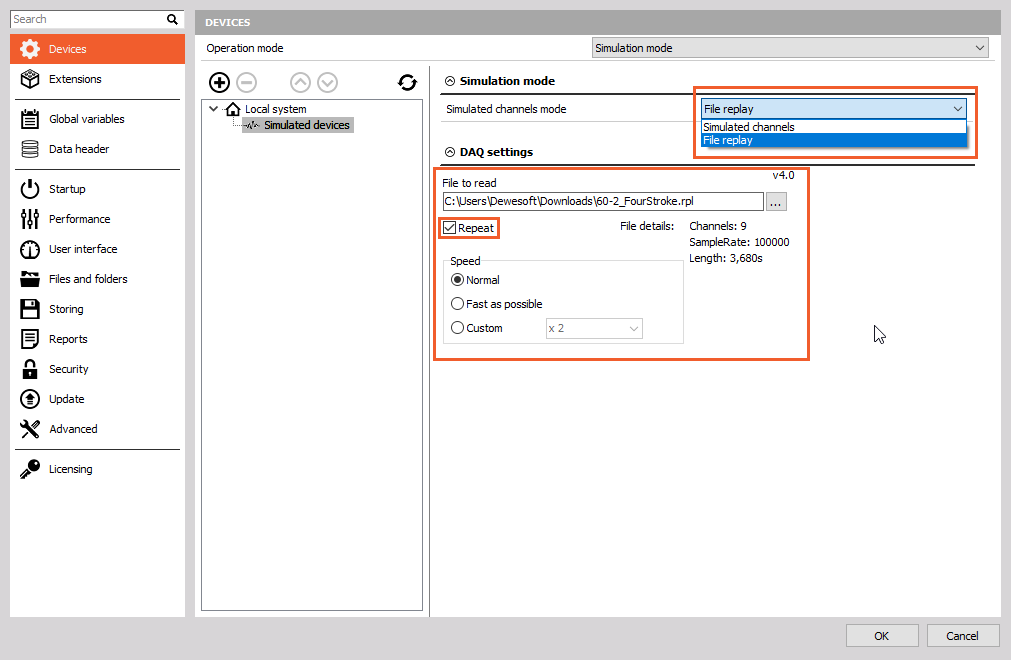Open Update settings
This screenshot has height=660, width=1011.
[x=97, y=399]
